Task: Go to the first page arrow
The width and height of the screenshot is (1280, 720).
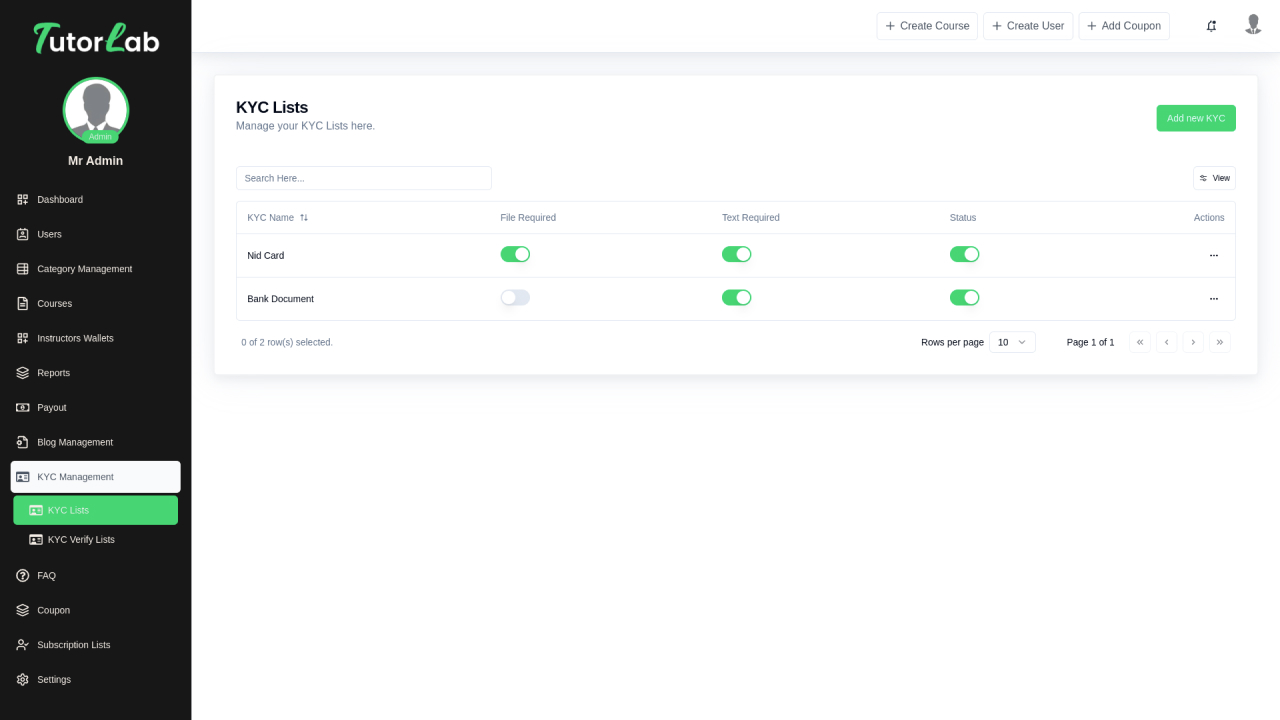Action: [x=1140, y=342]
